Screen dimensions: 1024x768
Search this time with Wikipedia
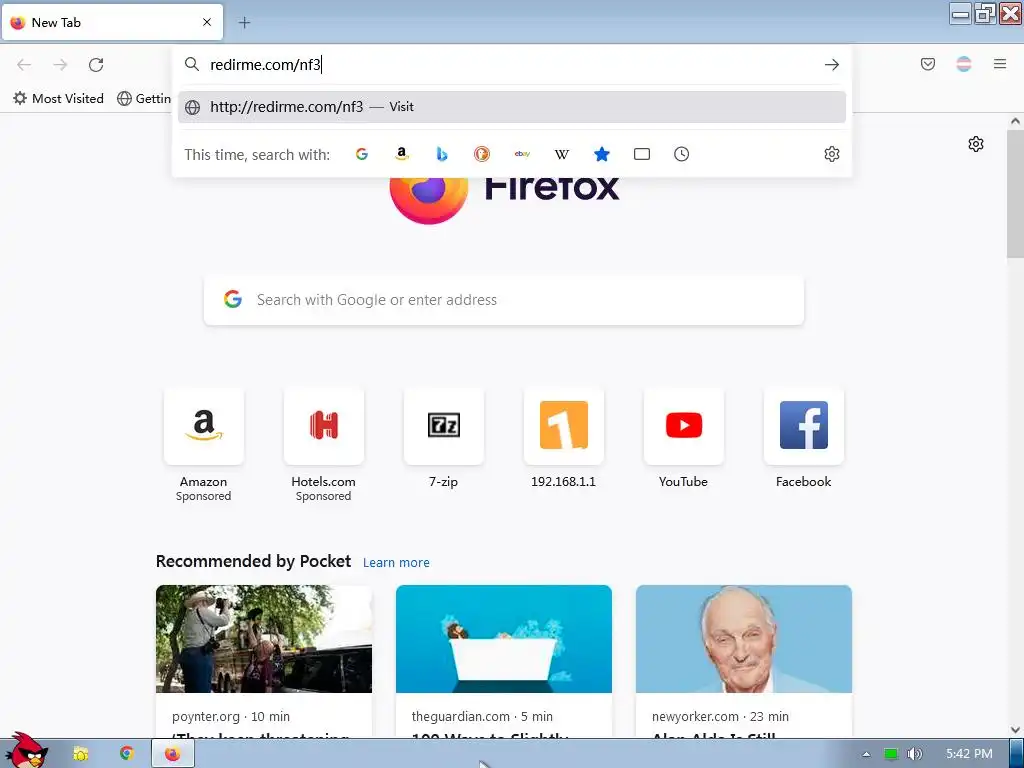pos(562,155)
